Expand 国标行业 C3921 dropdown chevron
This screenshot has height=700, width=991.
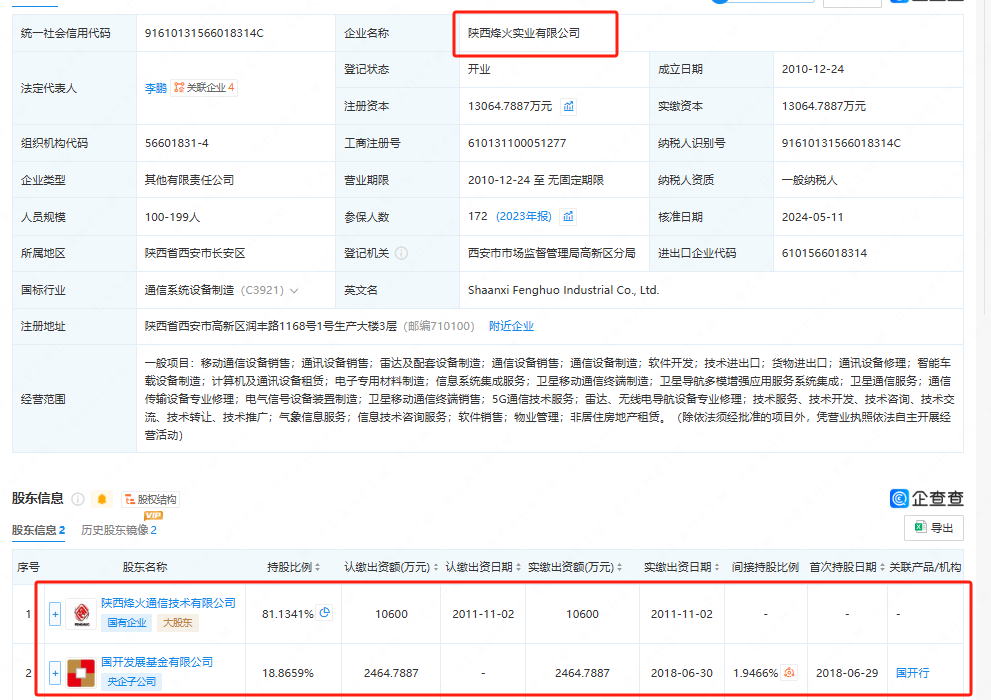click(x=294, y=291)
